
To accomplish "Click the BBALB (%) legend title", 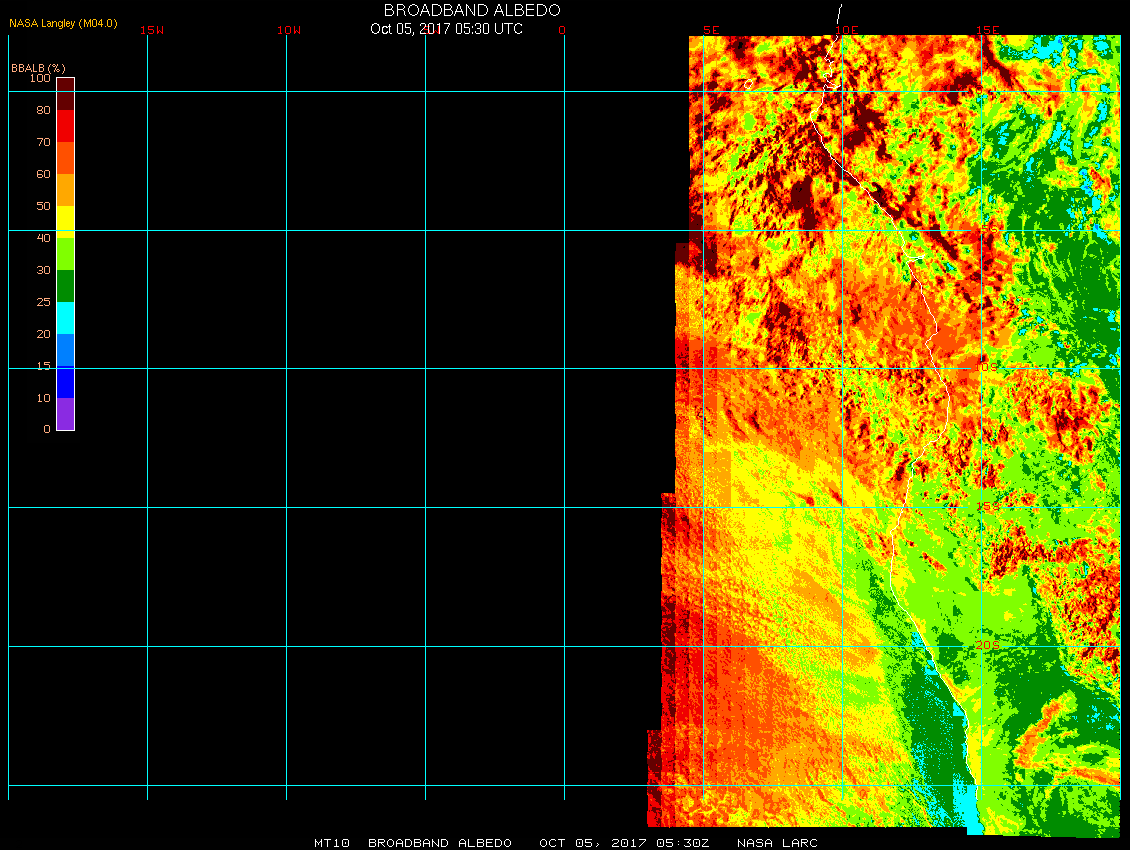I will 38,68.
